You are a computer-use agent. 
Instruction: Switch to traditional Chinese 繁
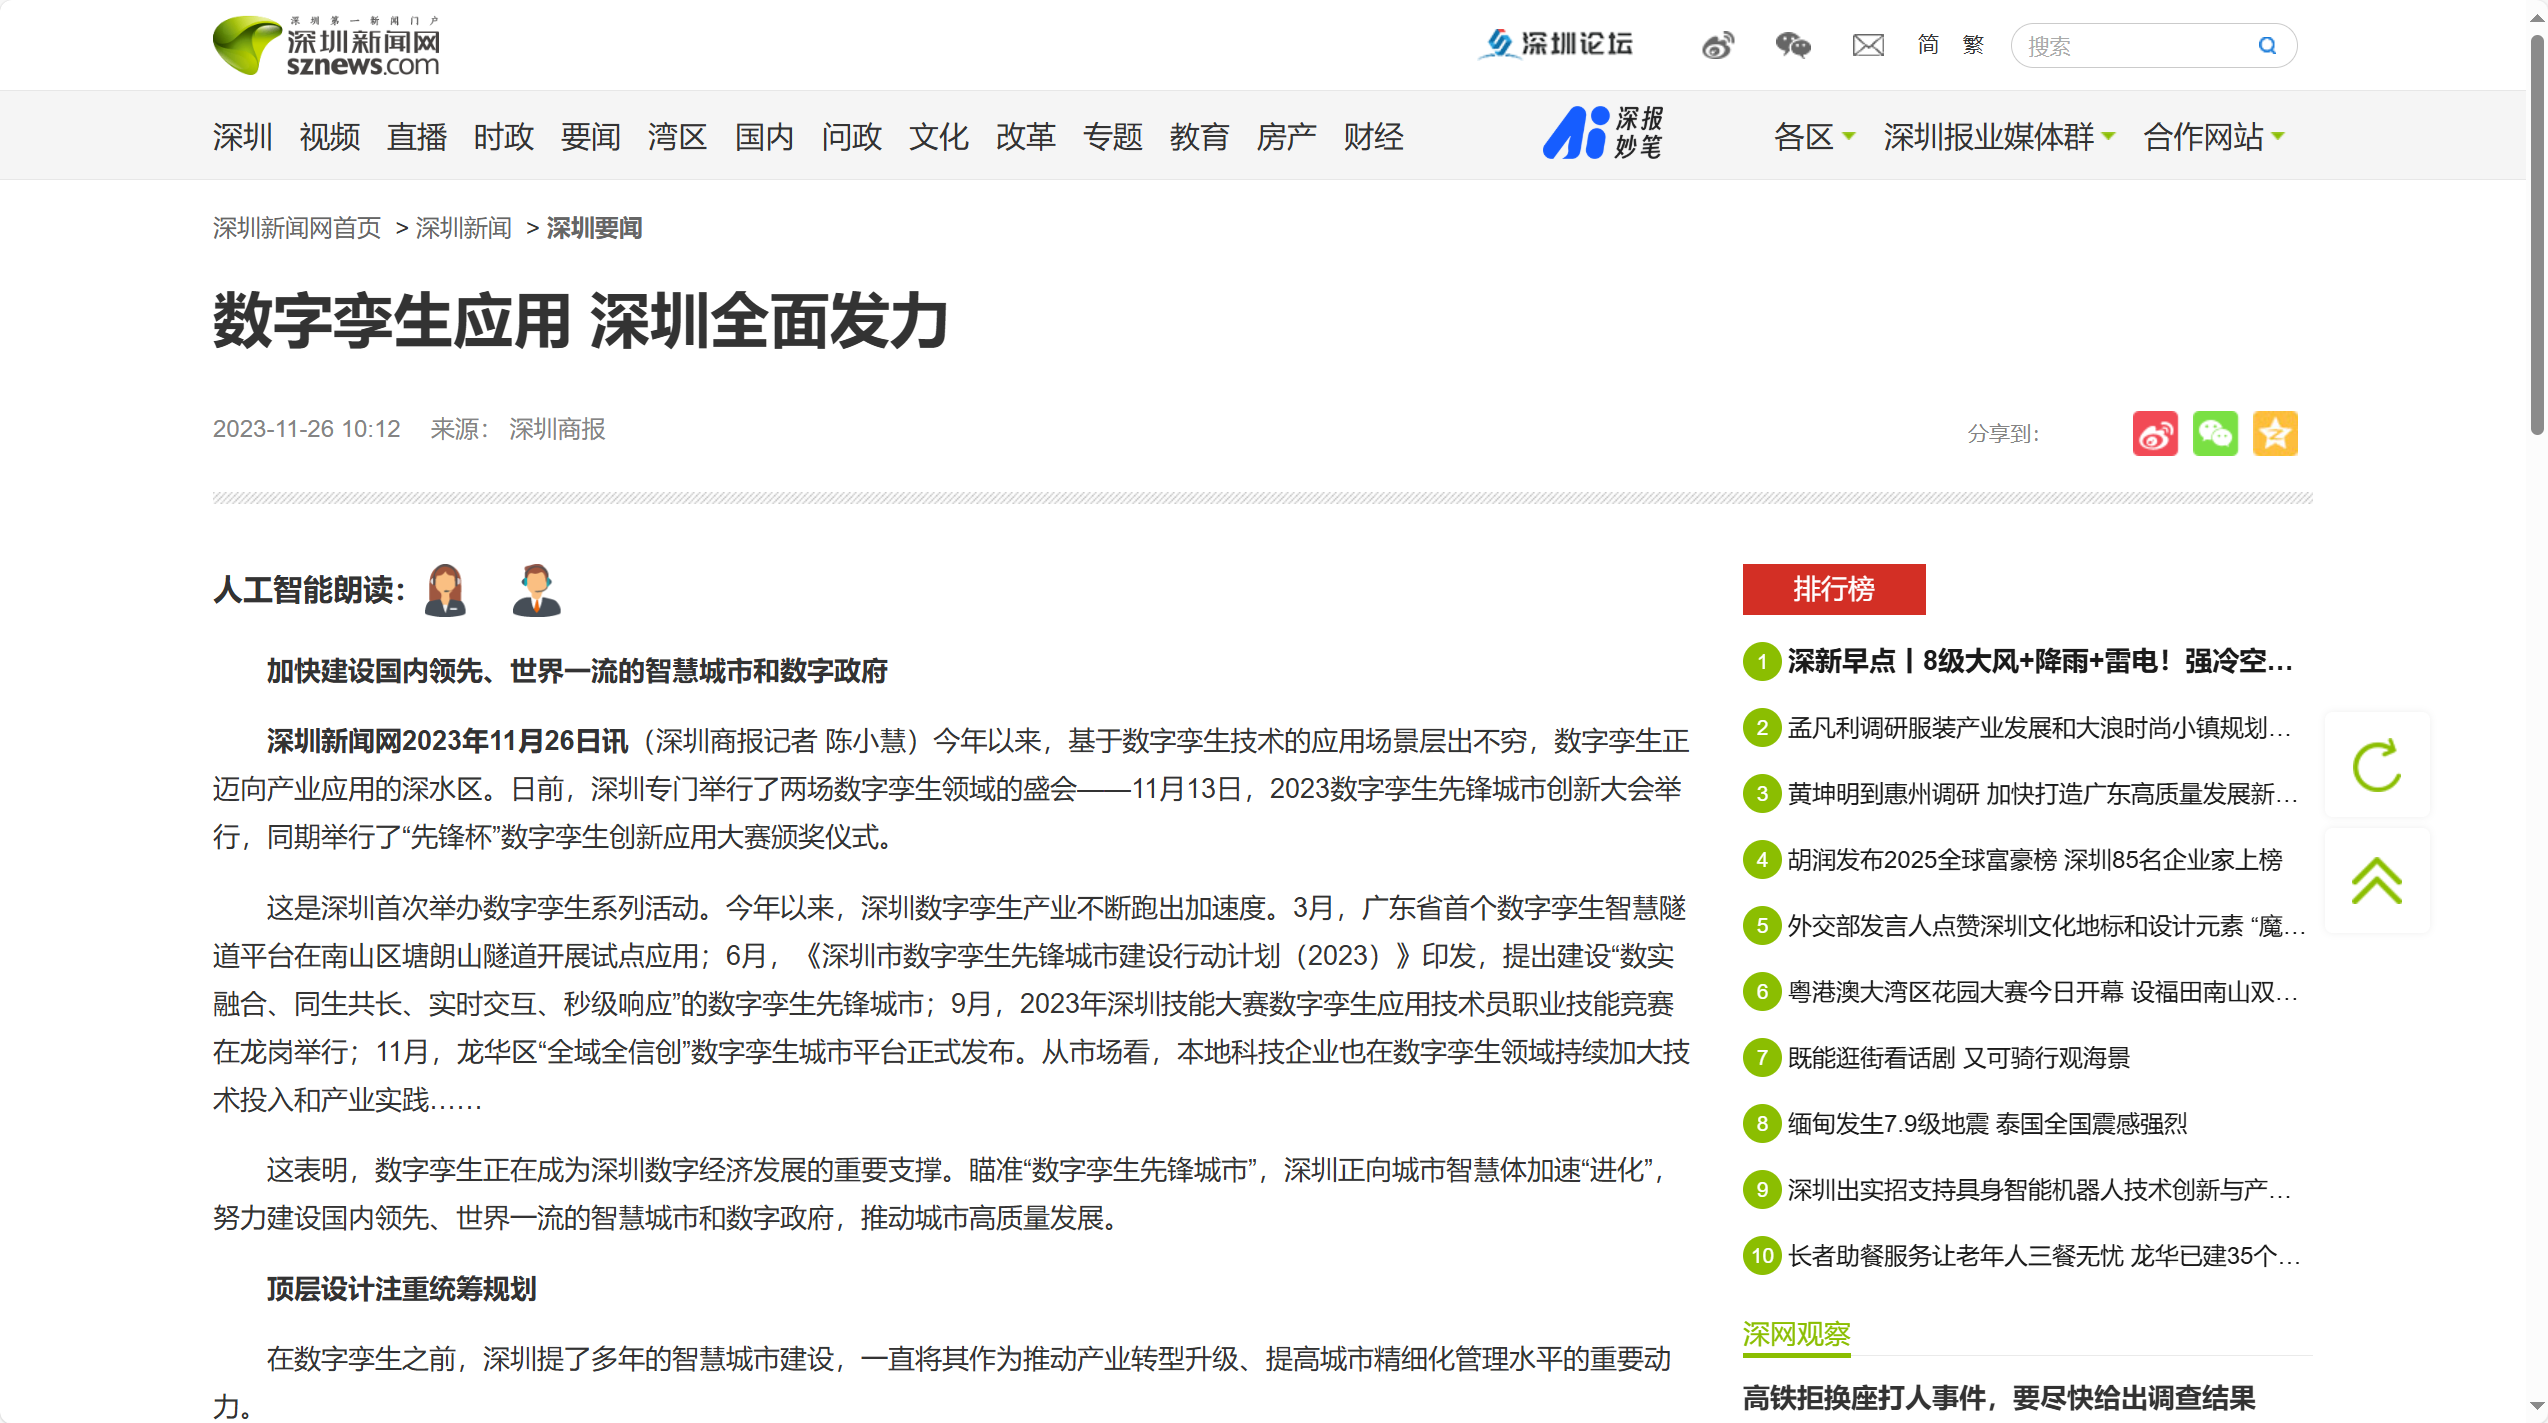[x=1973, y=45]
